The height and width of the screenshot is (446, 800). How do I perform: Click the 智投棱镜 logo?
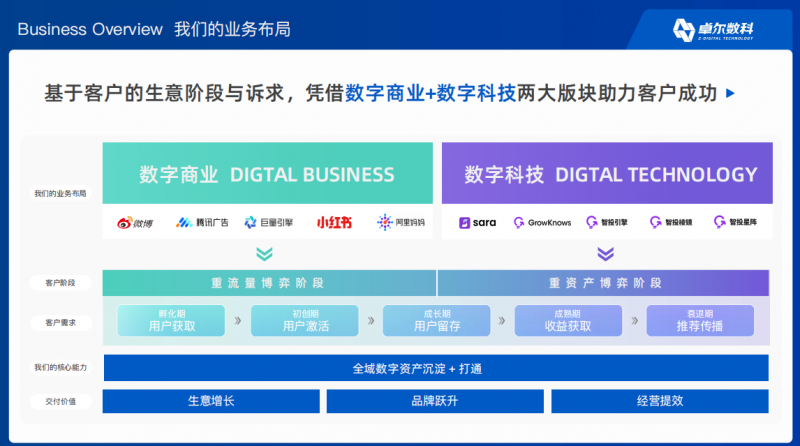671,222
